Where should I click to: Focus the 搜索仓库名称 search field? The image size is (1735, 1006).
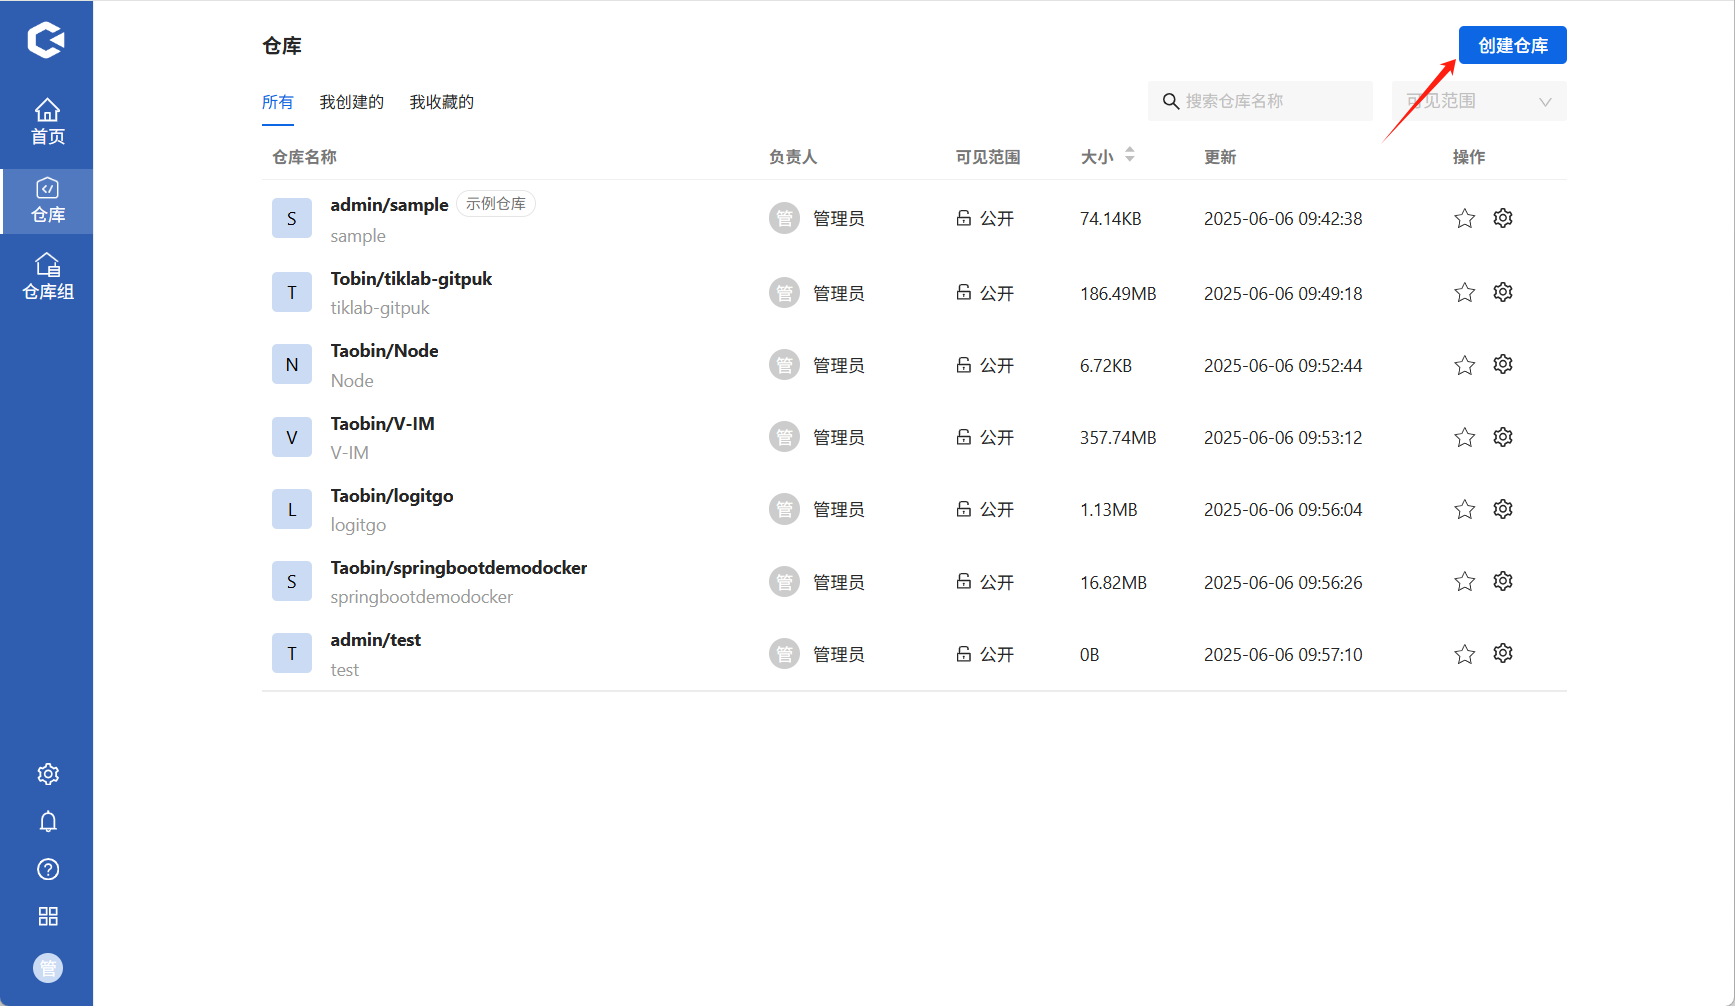[1260, 101]
